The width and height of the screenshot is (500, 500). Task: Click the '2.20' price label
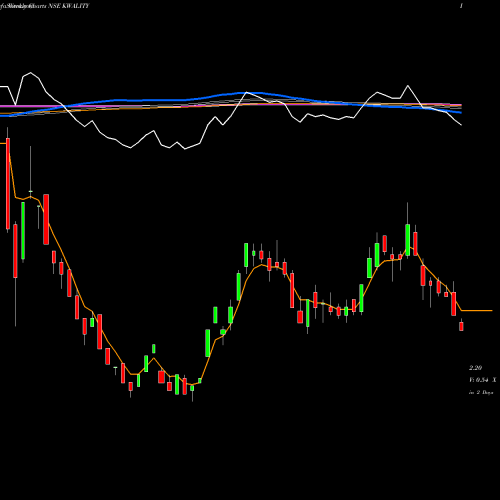tap(475, 368)
